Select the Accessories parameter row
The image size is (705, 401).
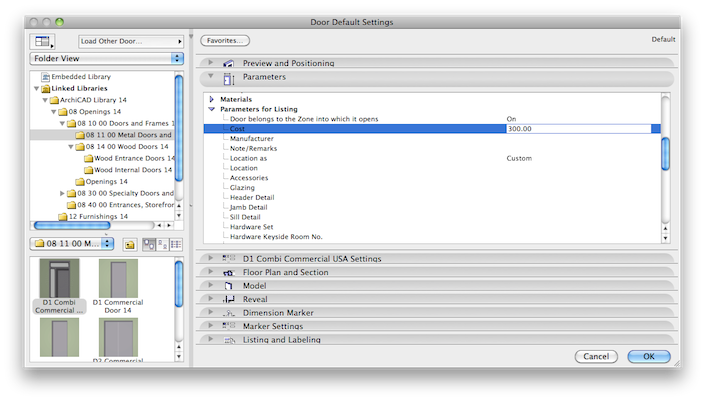[x=432, y=178]
